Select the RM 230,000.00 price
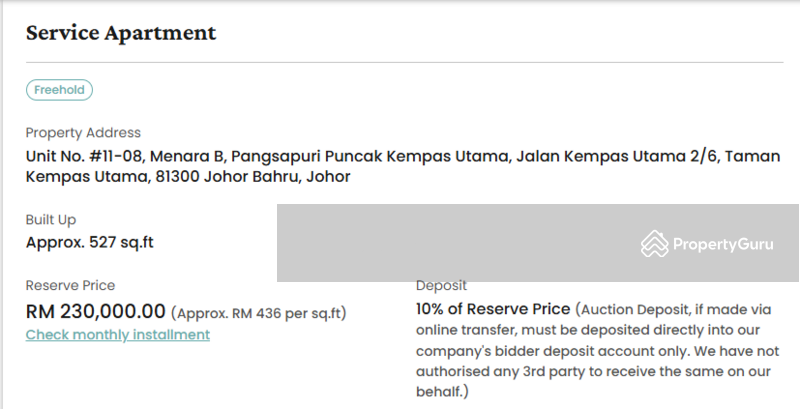Viewport: 800px width, 409px height. tap(96, 311)
